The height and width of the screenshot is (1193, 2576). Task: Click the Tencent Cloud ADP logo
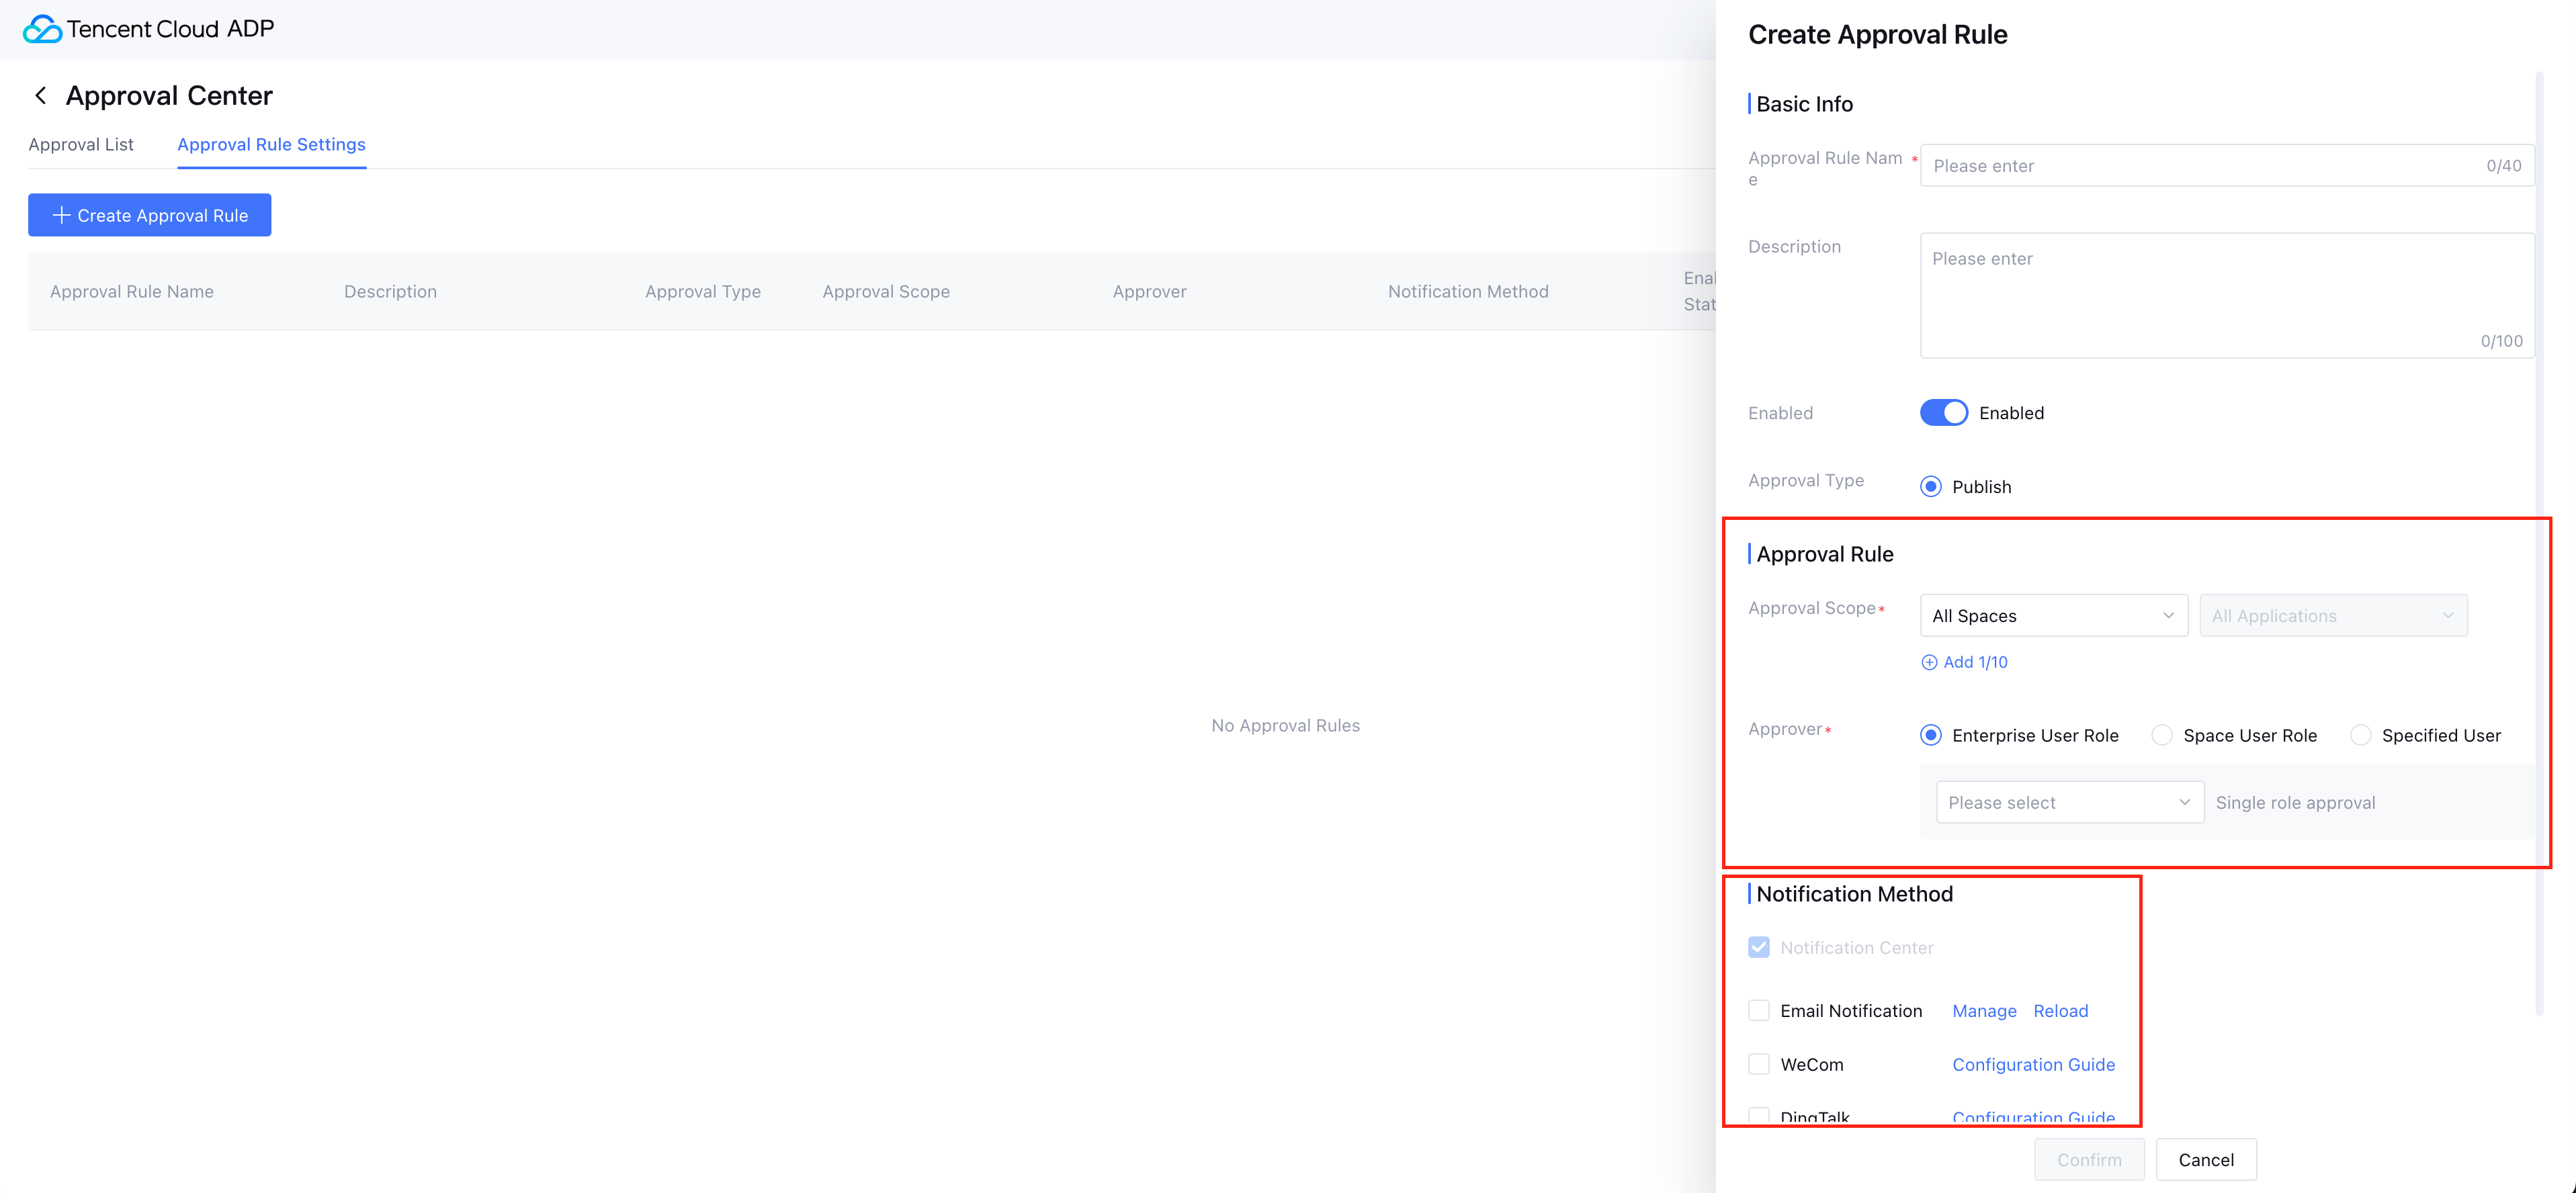pos(42,29)
